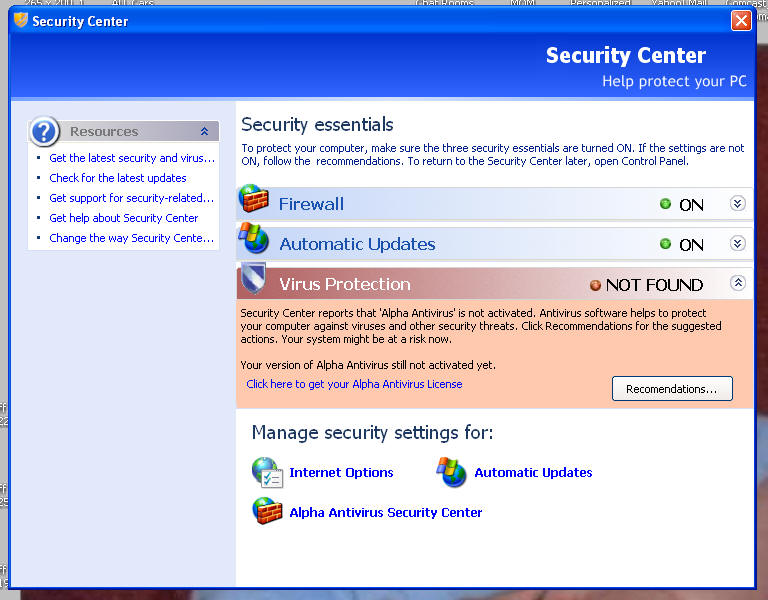The width and height of the screenshot is (768, 600).
Task: Open 'Get support for security-related...' link
Action: click(131, 198)
